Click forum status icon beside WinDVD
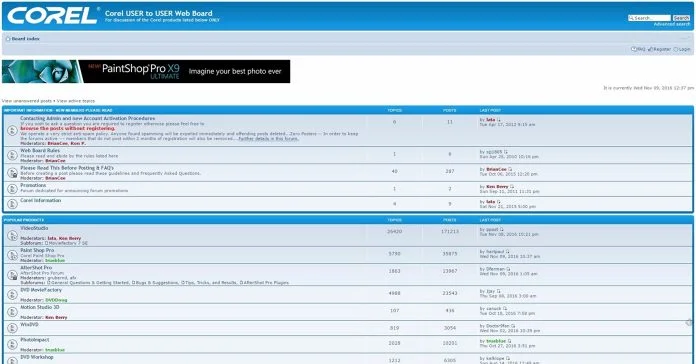The width and height of the screenshot is (696, 364). click(12, 328)
